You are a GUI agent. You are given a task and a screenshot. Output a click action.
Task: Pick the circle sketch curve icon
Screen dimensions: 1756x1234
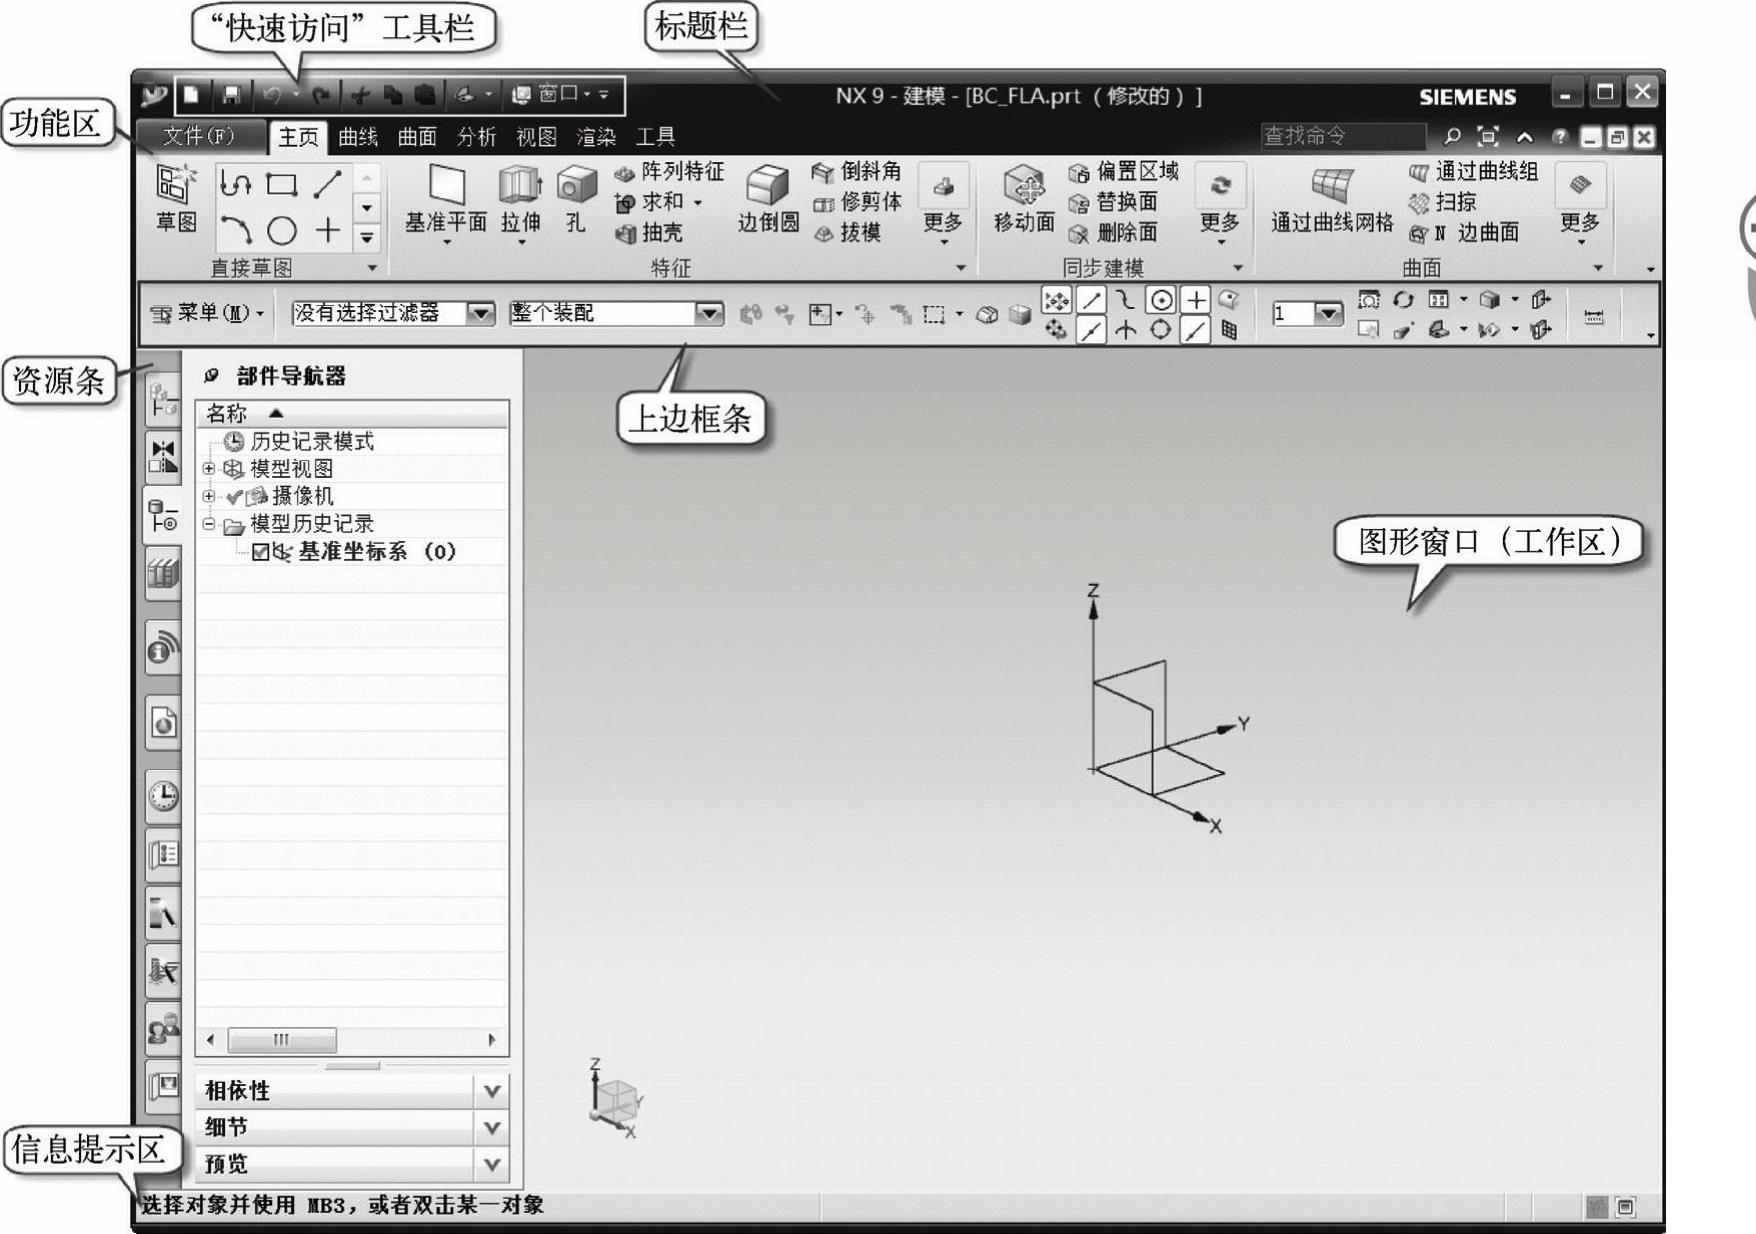282,231
